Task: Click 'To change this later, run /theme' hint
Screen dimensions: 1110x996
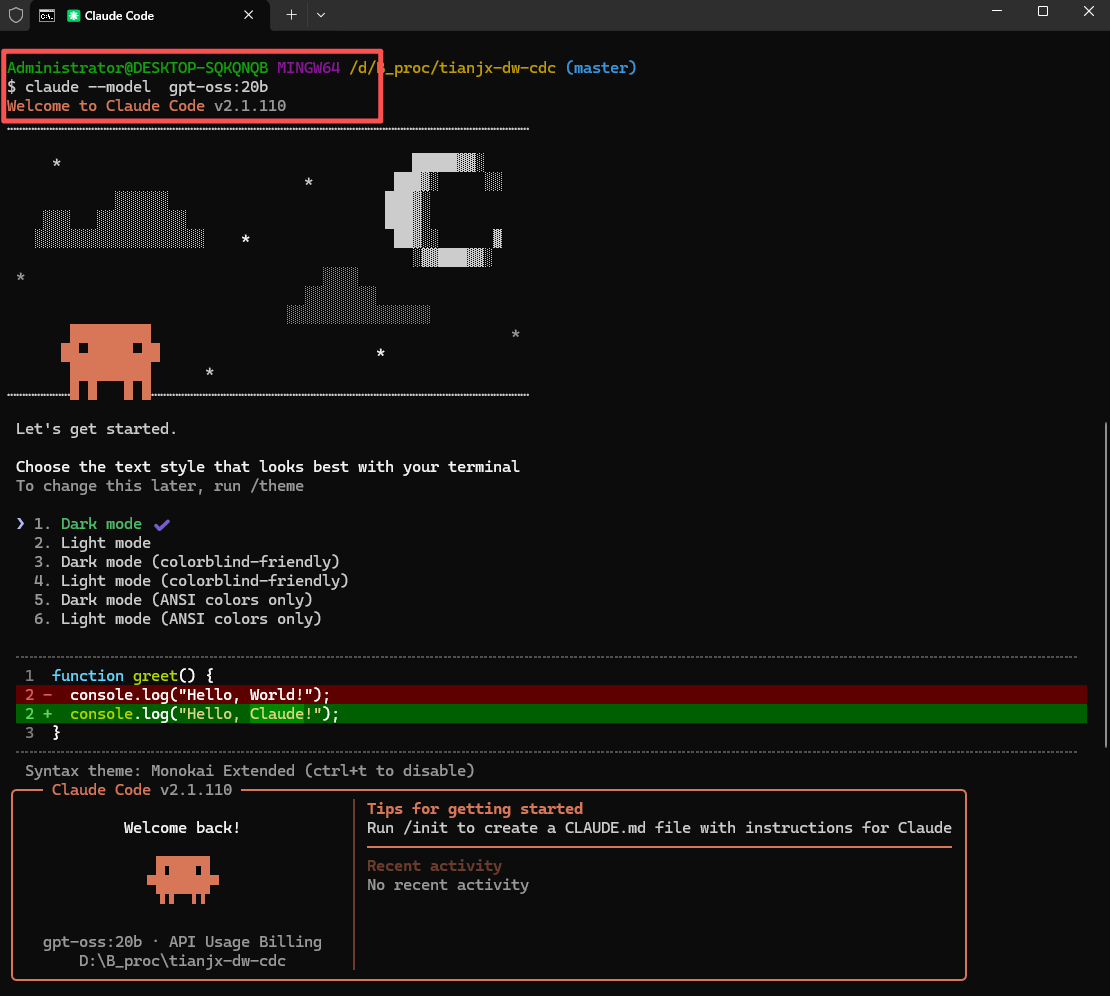Action: tap(160, 486)
